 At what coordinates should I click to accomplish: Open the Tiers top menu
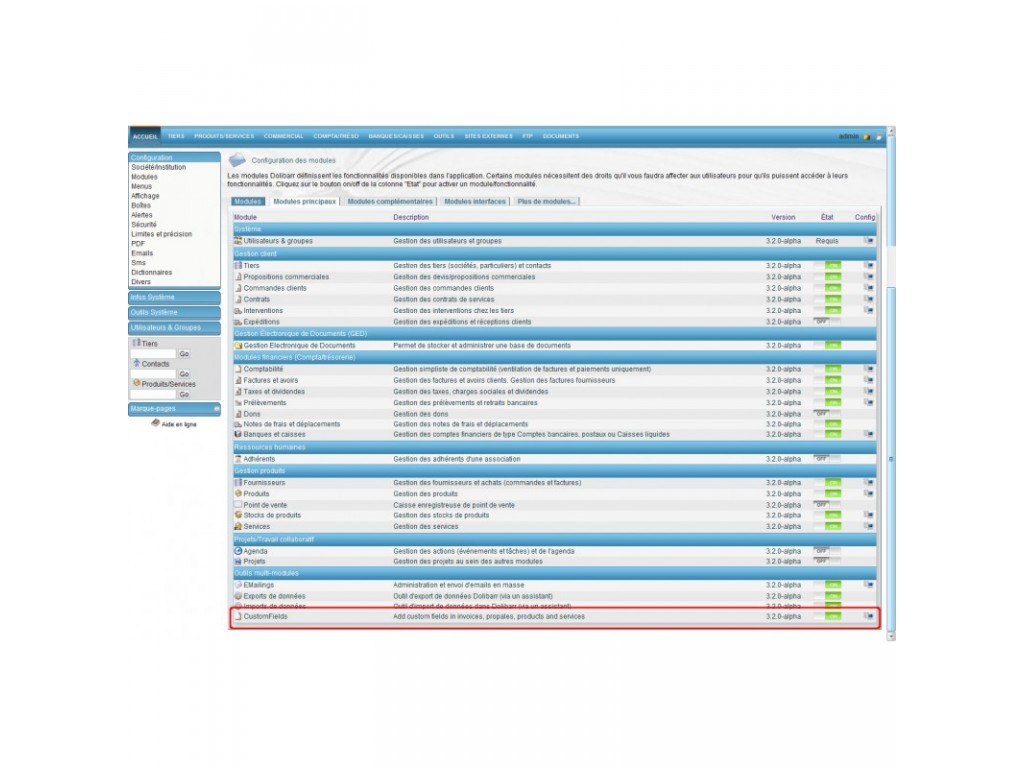click(x=176, y=136)
